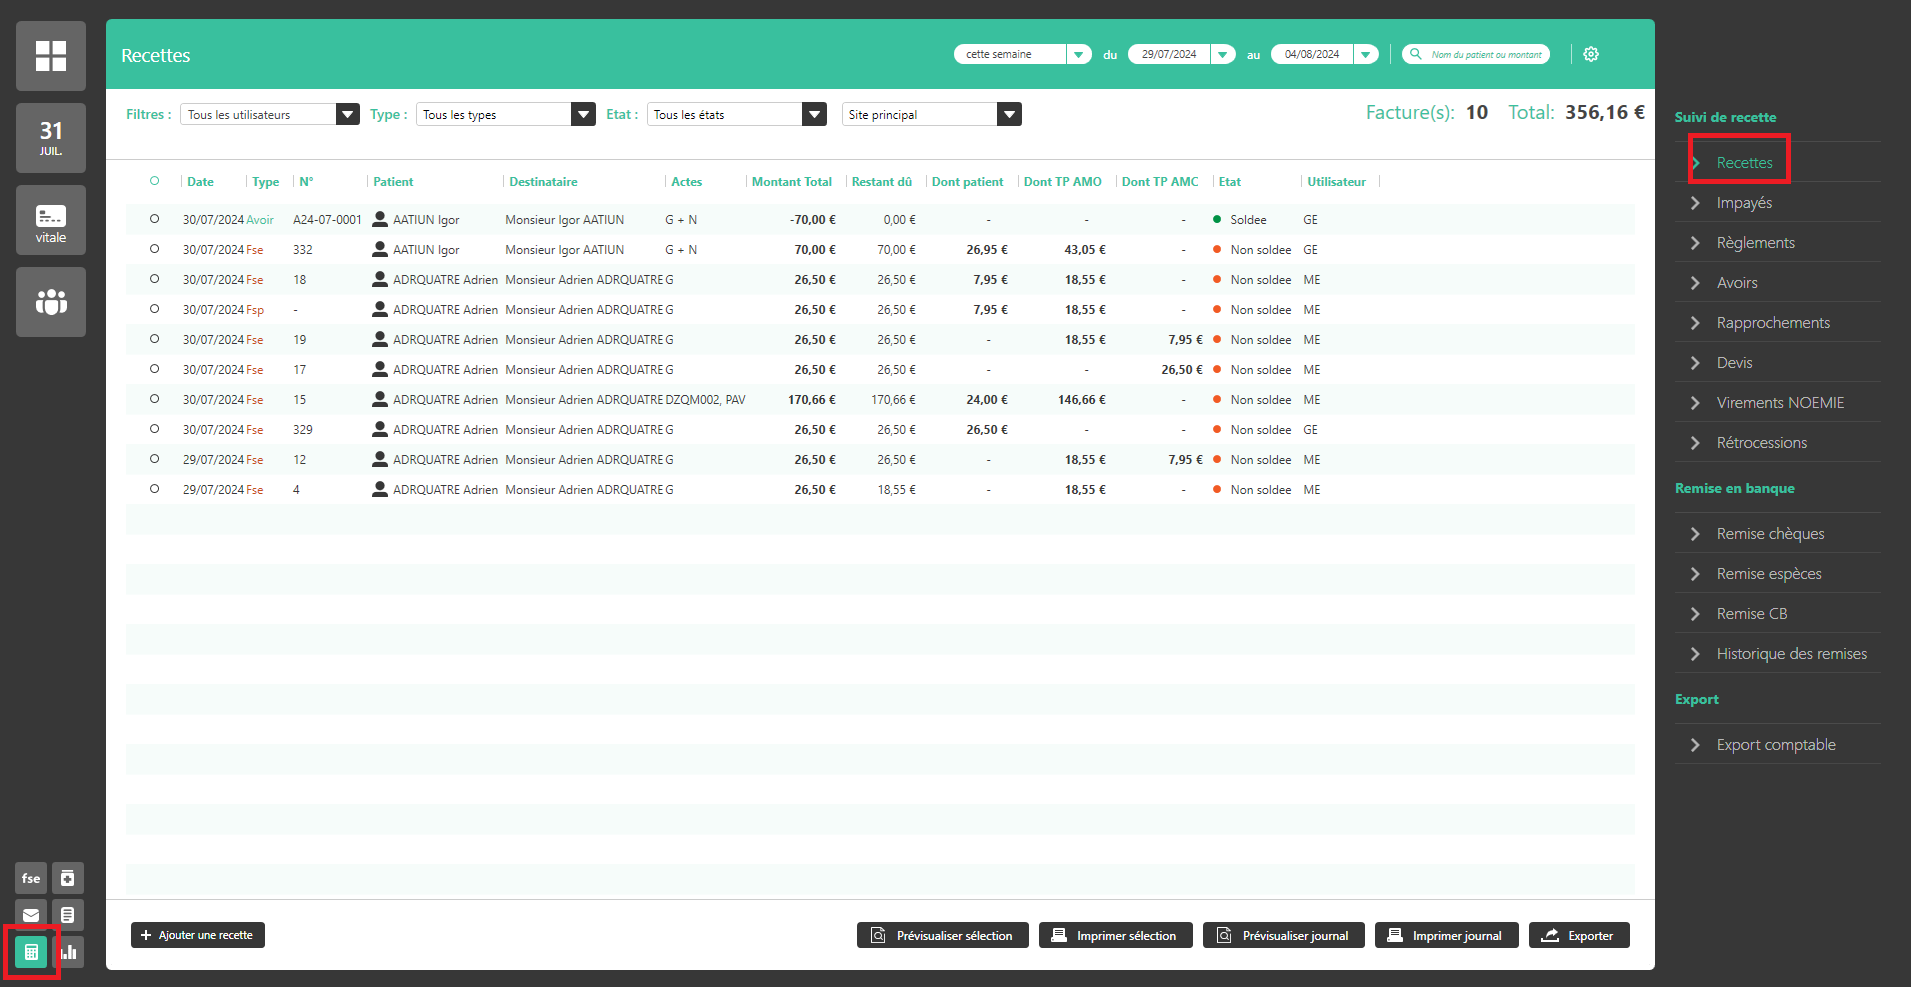The width and height of the screenshot is (1911, 987).
Task: Select the row radio for invoice 332
Action: coord(154,249)
